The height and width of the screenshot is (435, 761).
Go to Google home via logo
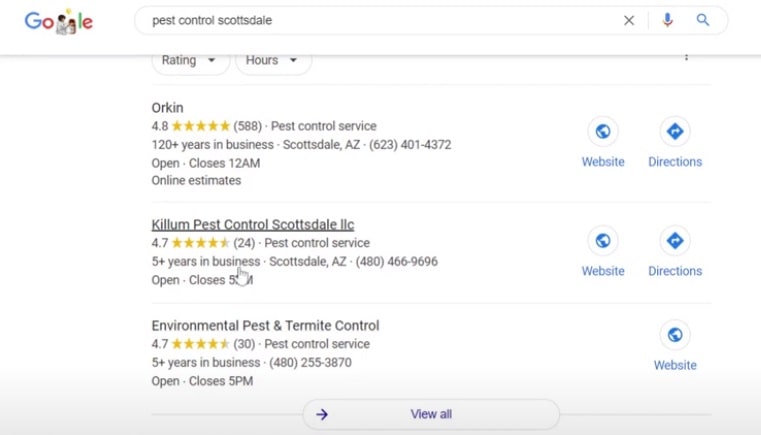coord(59,21)
